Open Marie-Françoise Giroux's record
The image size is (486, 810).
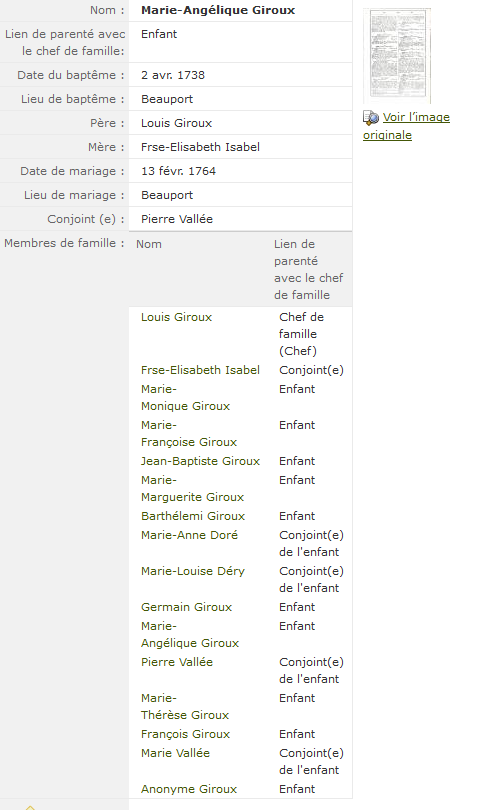[189, 433]
